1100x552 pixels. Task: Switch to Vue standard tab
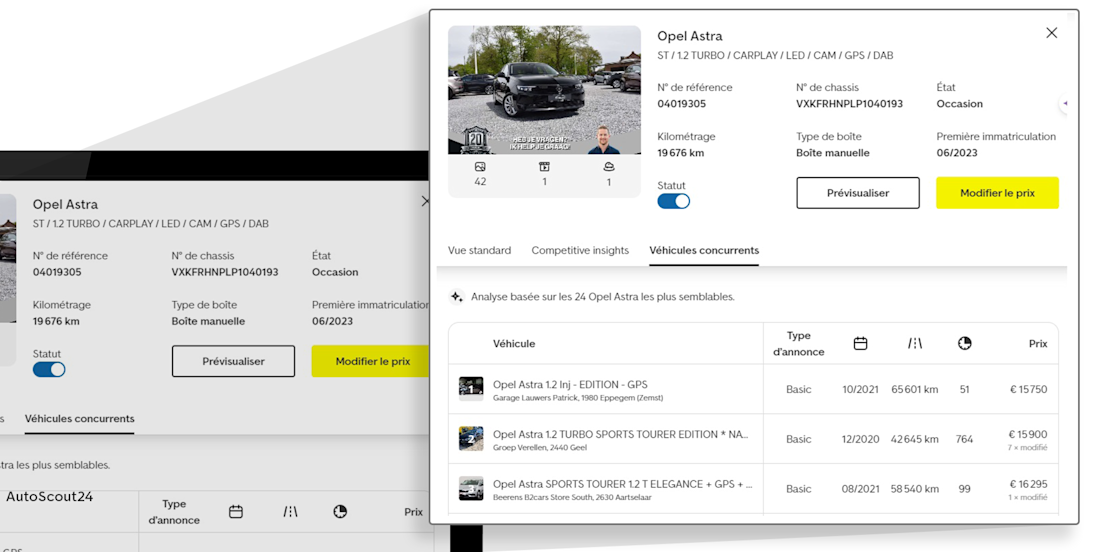point(480,250)
